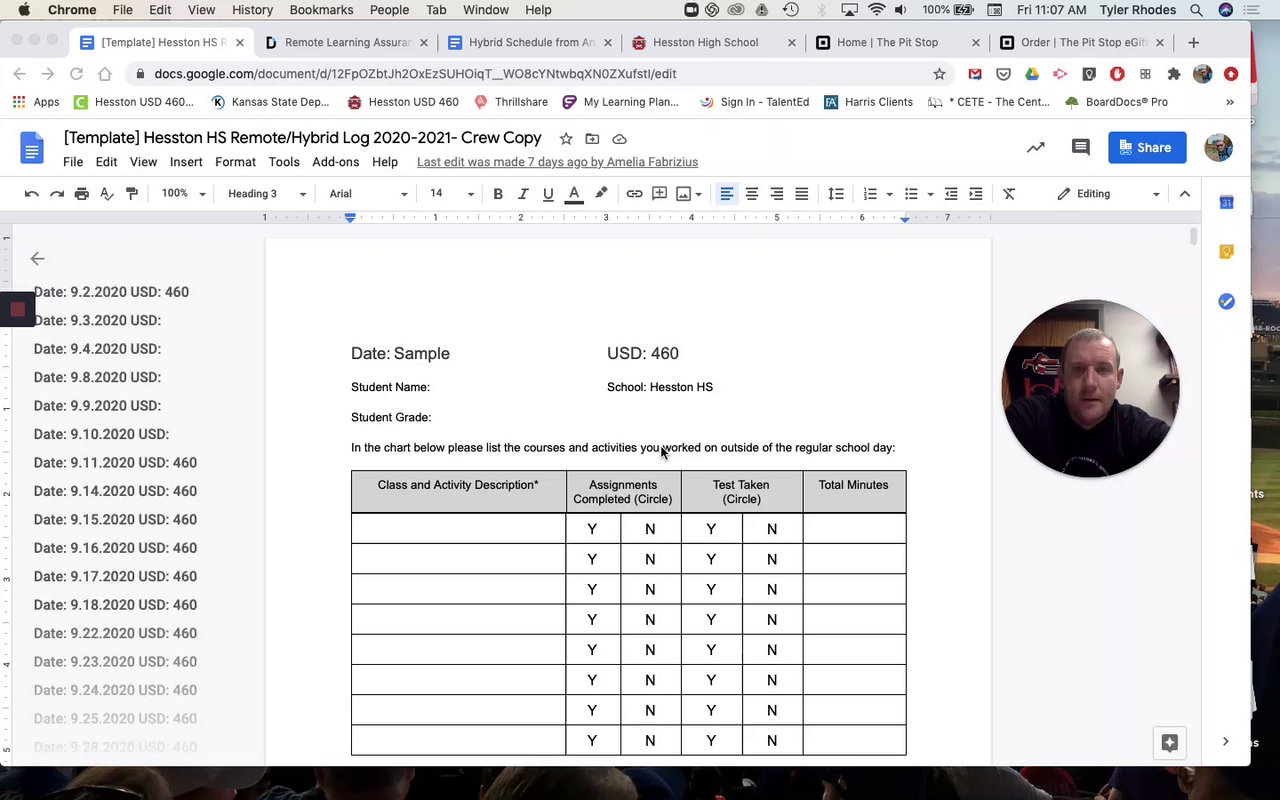Screen dimensions: 1280x800
Task: Click the Move to folder icon
Action: 592,139
